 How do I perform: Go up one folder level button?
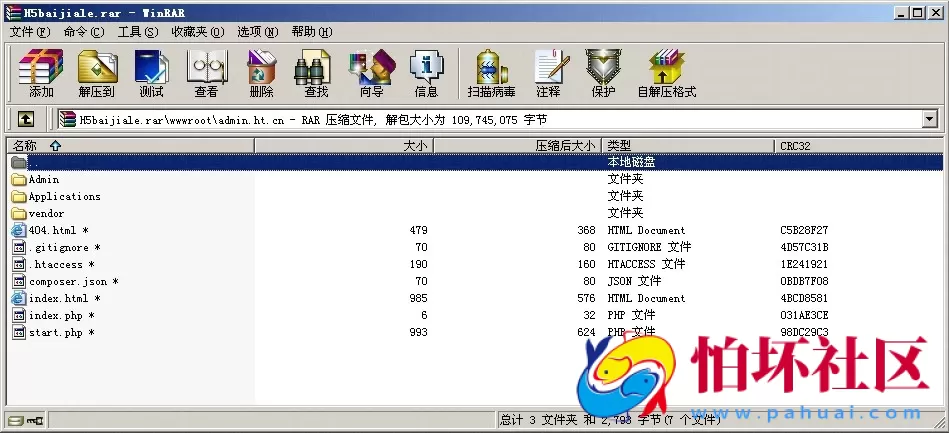[x=25, y=119]
